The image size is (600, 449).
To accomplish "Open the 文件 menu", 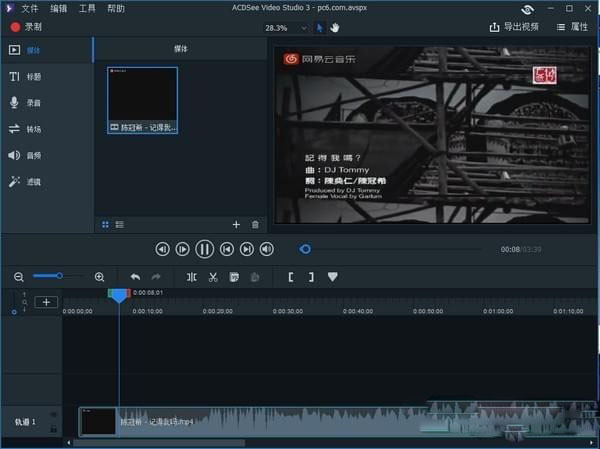I will click(29, 8).
